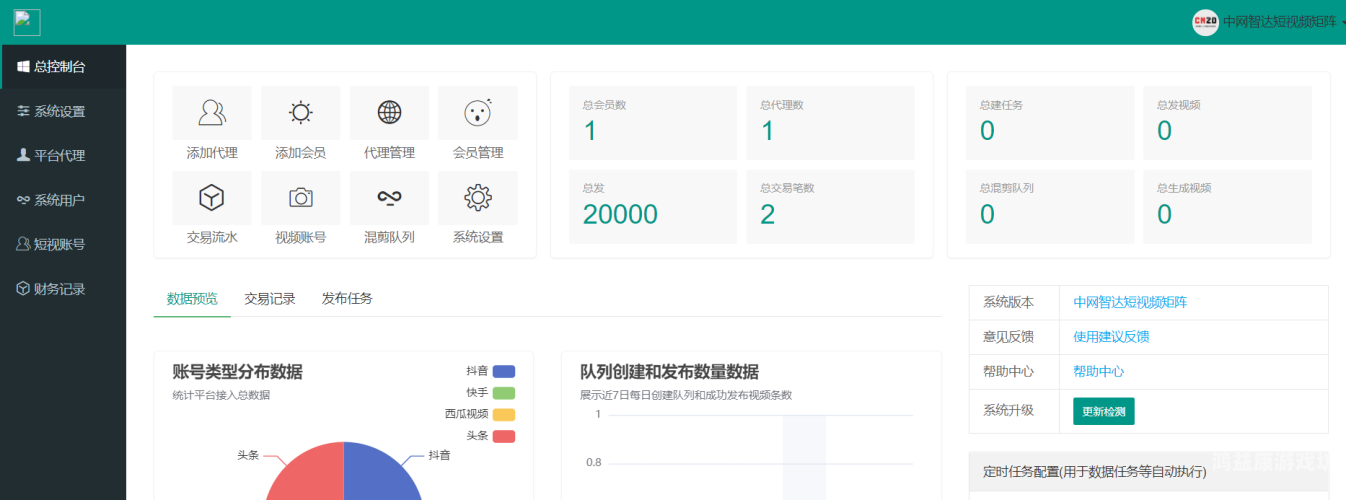Screen dimensions: 1346x500
Task: Click the 总交易笔数 stat card
Action: (830, 206)
